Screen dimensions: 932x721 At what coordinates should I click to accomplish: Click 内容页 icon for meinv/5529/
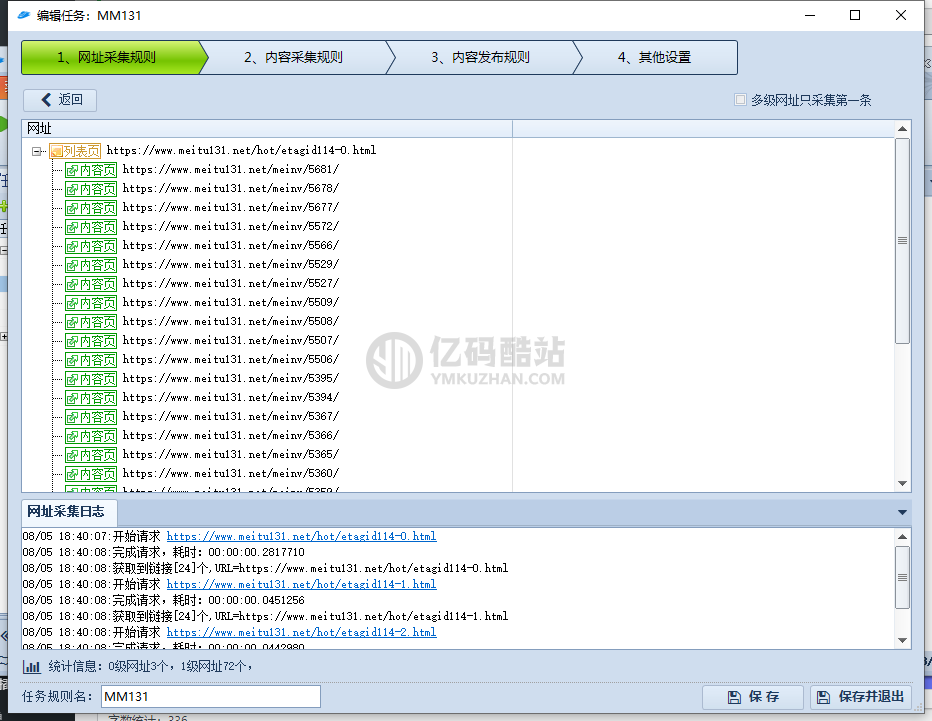[x=91, y=265]
